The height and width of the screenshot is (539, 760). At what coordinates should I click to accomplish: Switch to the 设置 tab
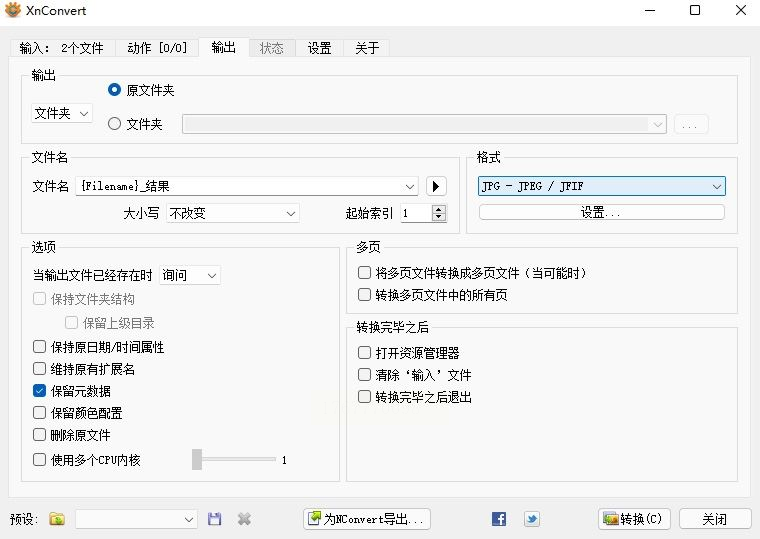(319, 48)
